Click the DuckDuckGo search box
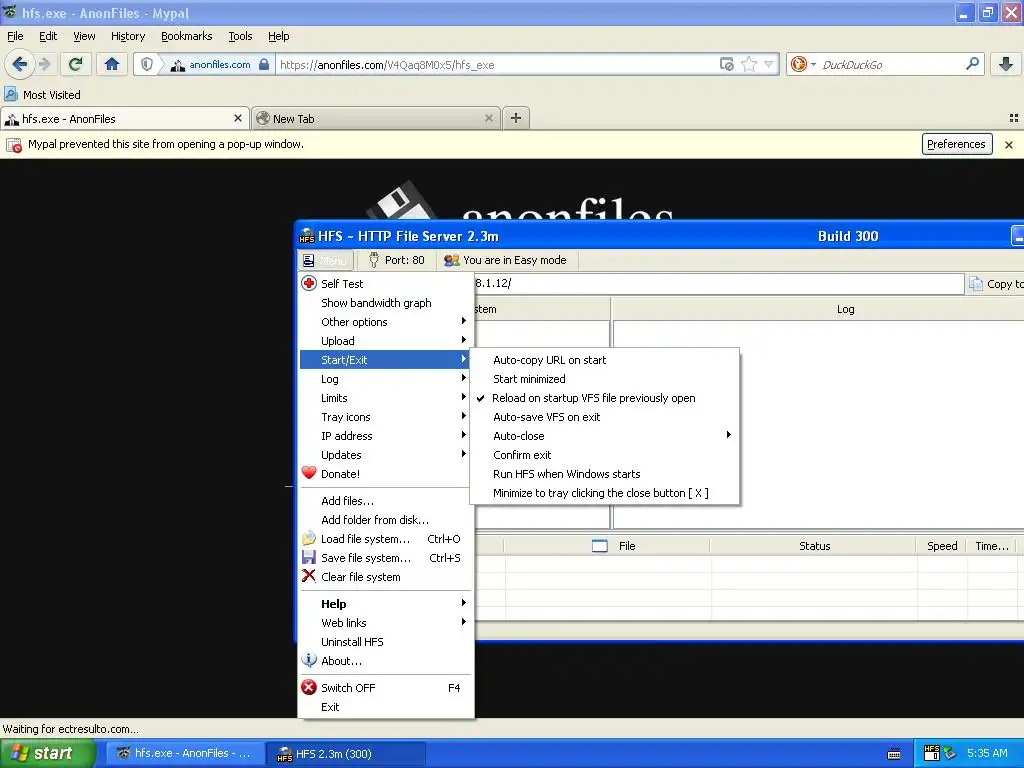Image resolution: width=1024 pixels, height=768 pixels. click(888, 64)
